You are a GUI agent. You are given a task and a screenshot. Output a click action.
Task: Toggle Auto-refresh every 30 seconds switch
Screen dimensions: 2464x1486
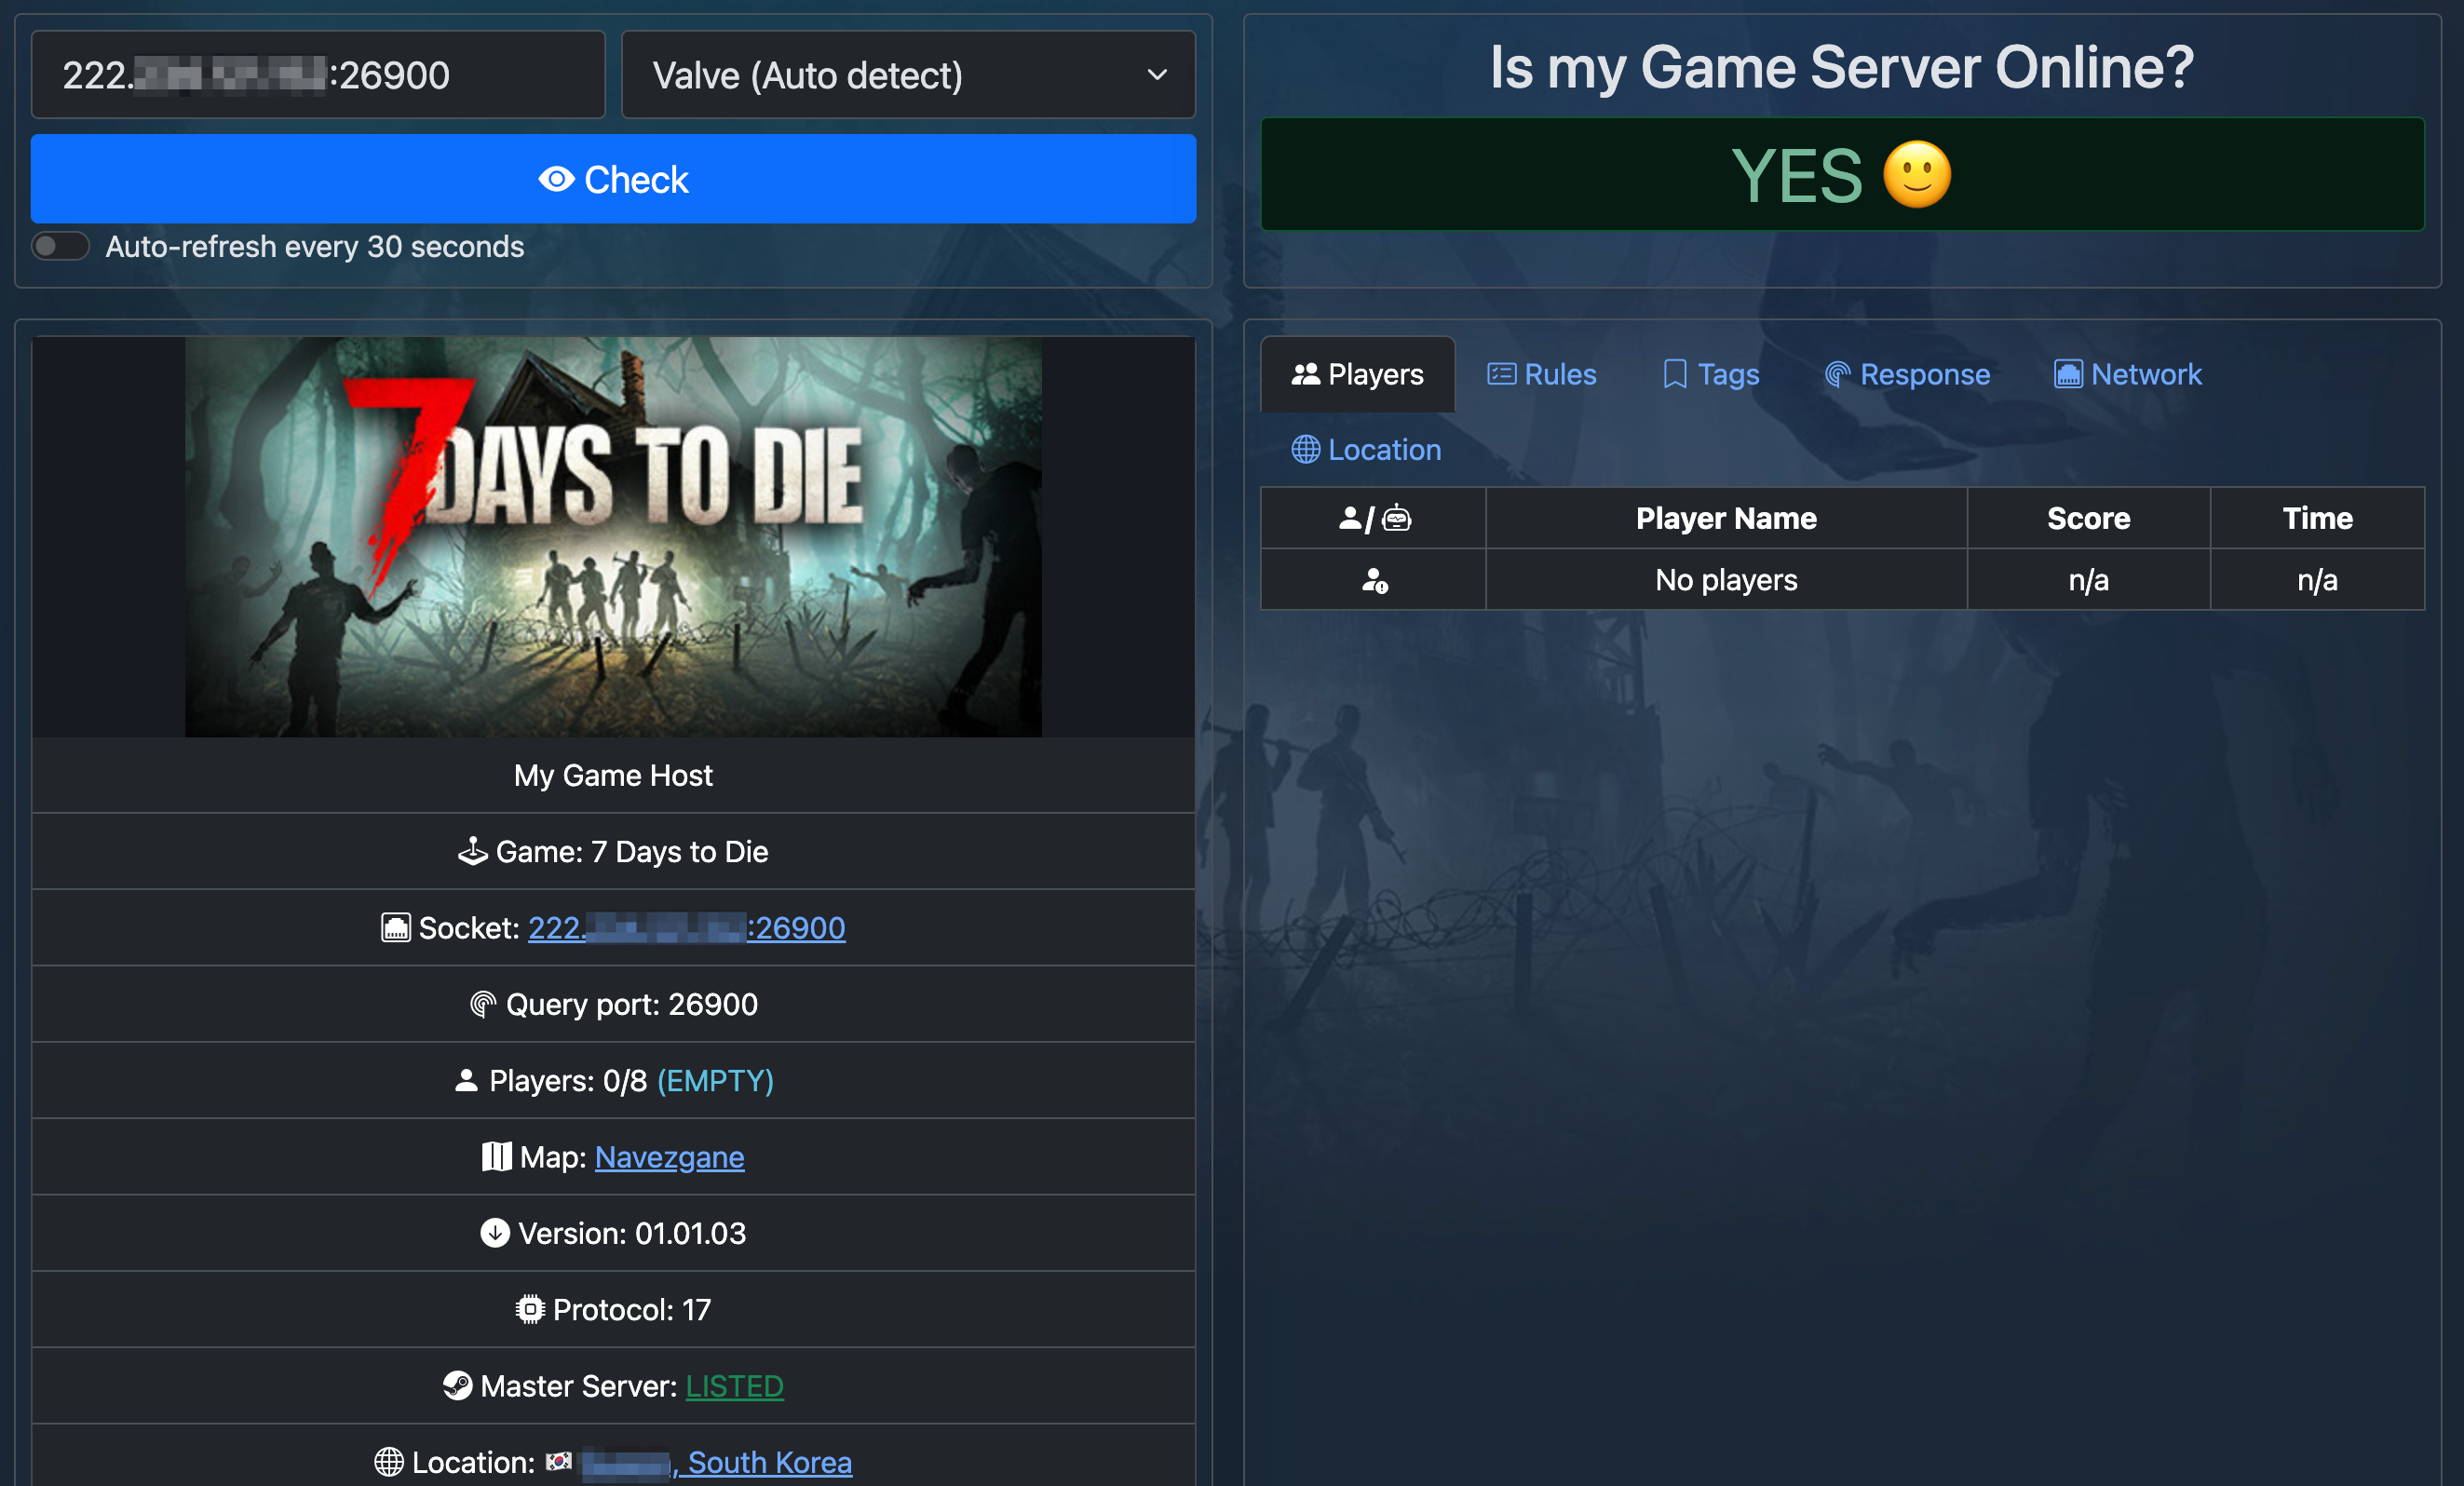tap(61, 246)
